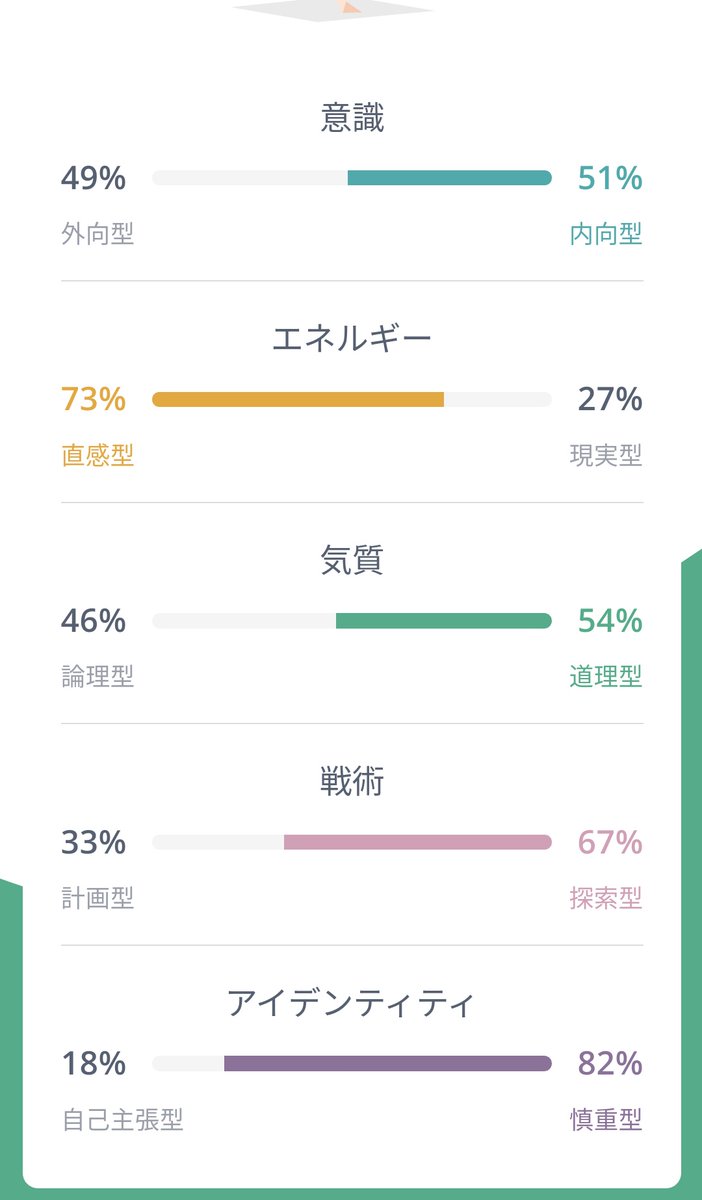
Task: Click the 意識 trait heading
Action: 352,118
